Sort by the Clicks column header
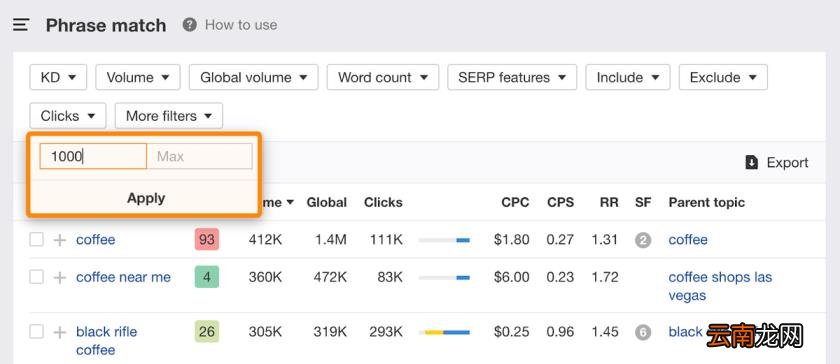The height and width of the screenshot is (364, 840). 383,203
